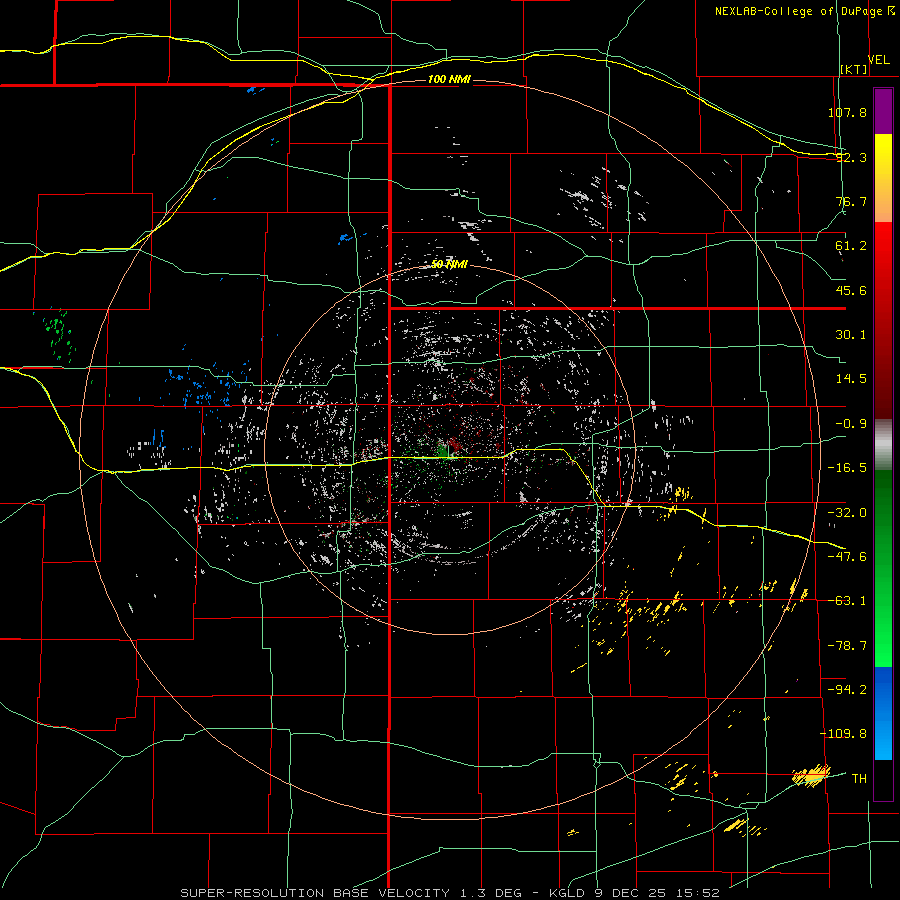Viewport: 900px width, 900px height.
Task: Click the VEL legend title
Action: [878, 60]
